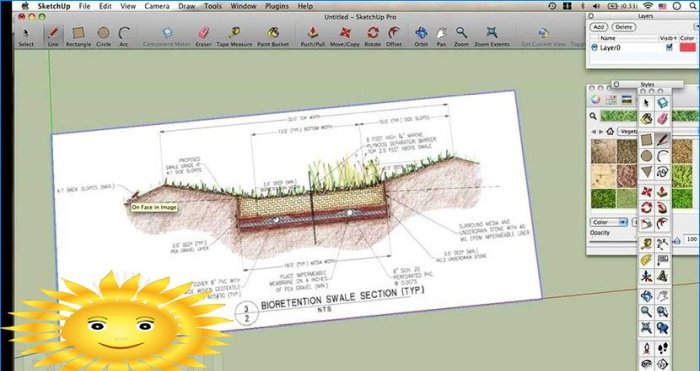Open the Camera menu
The image size is (700, 371).
click(x=157, y=6)
